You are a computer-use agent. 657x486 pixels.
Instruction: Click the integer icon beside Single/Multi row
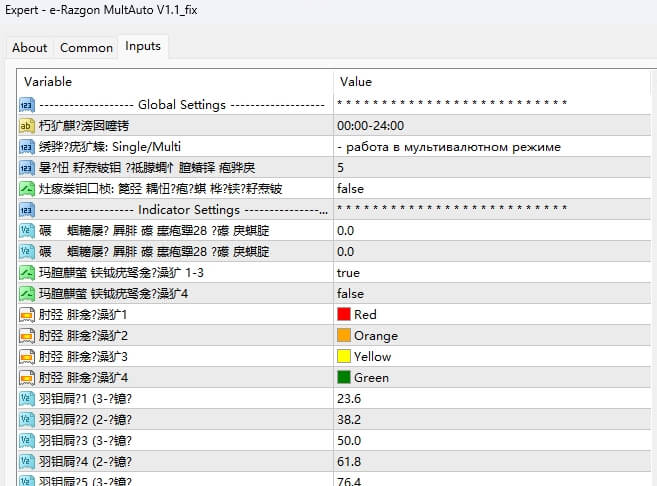coord(27,147)
